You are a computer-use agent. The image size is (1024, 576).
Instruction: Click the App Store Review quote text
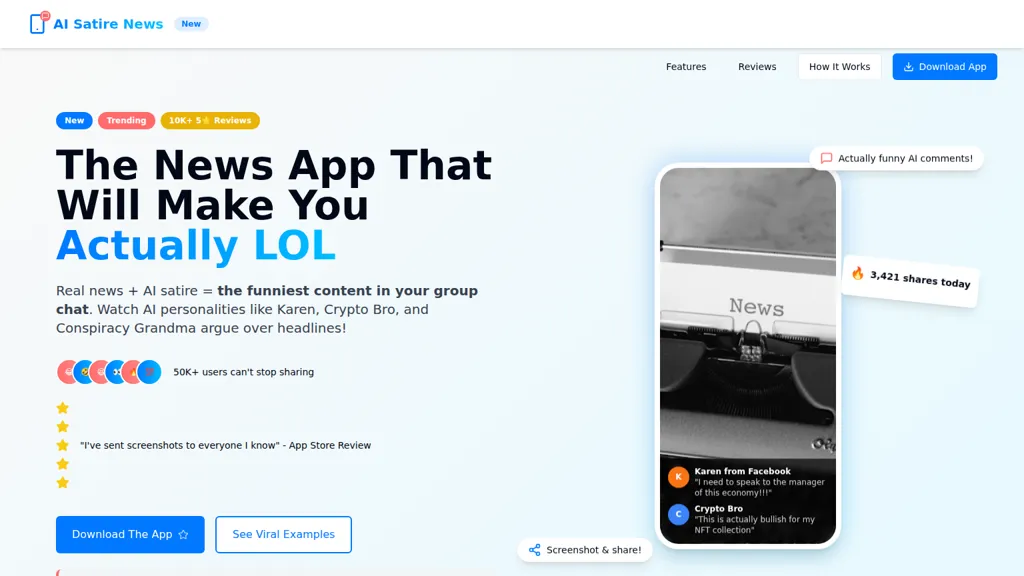225,445
